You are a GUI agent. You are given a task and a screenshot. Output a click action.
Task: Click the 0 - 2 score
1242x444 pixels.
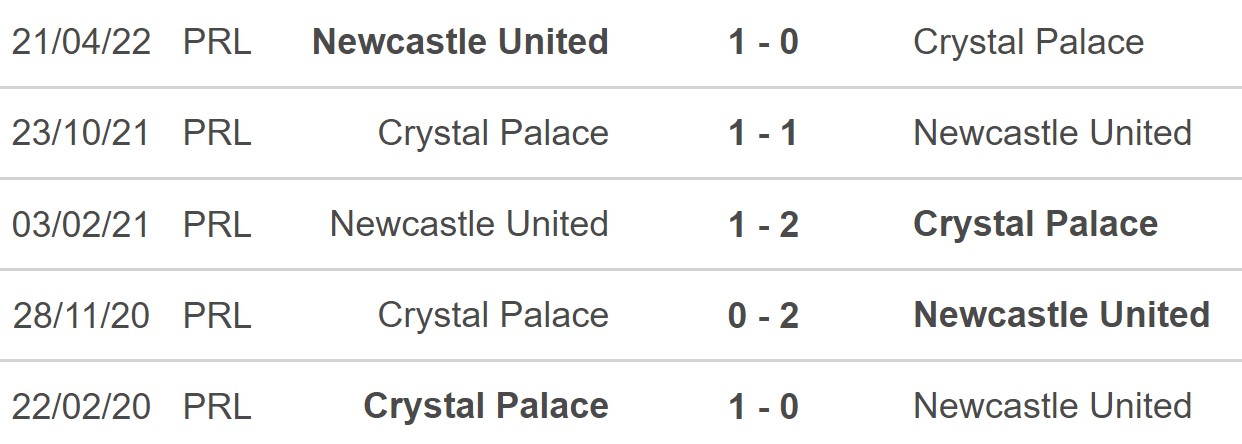763,315
